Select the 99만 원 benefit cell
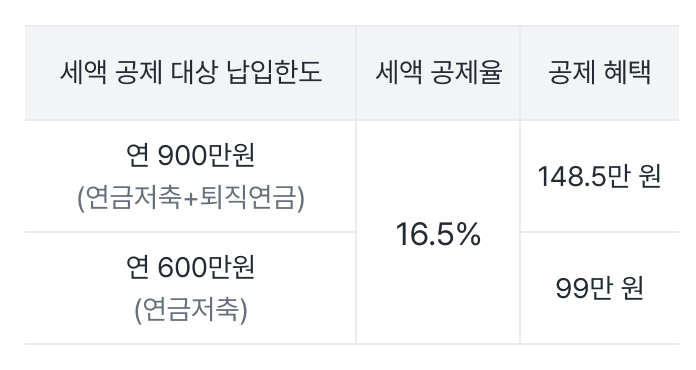Viewport: 696px width, 370px height. coord(599,288)
